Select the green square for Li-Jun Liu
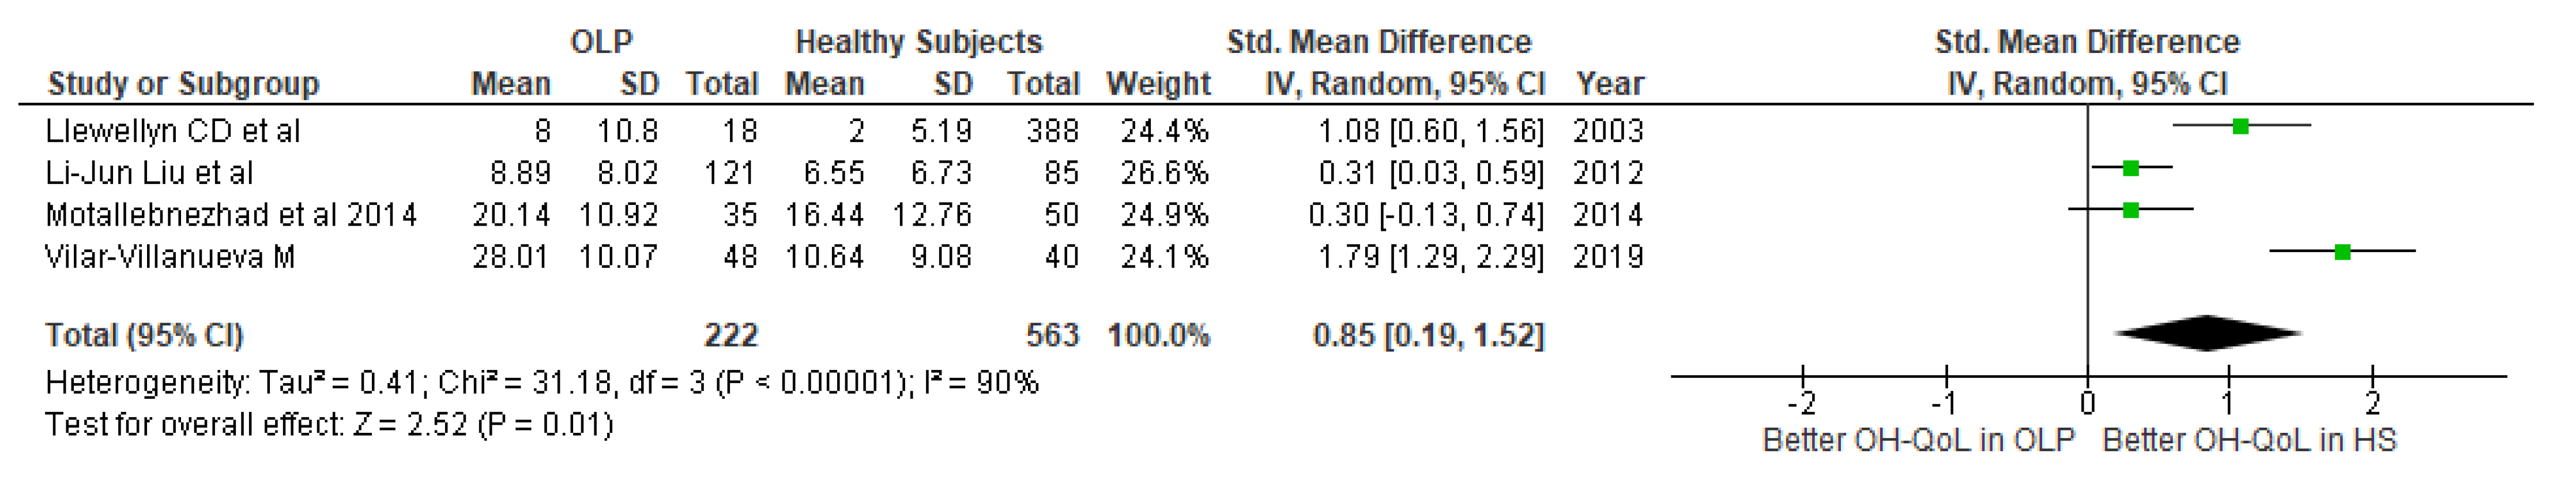The image size is (2576, 483). (2131, 168)
